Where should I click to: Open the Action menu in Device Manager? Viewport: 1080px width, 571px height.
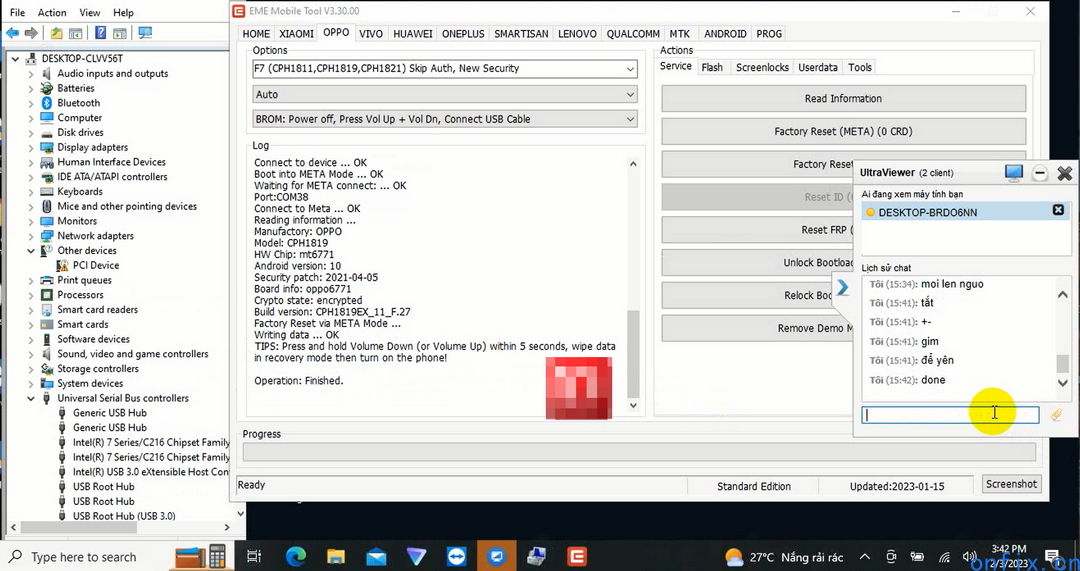pos(52,12)
